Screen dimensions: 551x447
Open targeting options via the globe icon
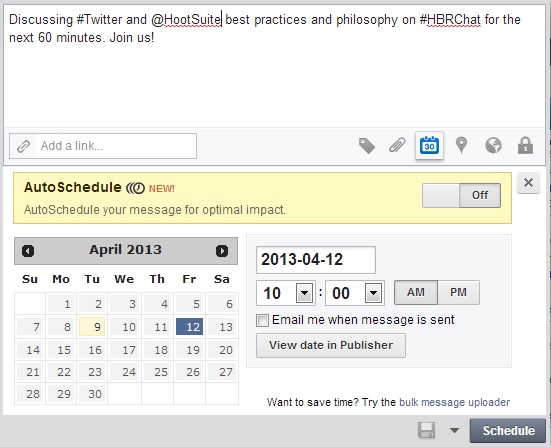(493, 145)
